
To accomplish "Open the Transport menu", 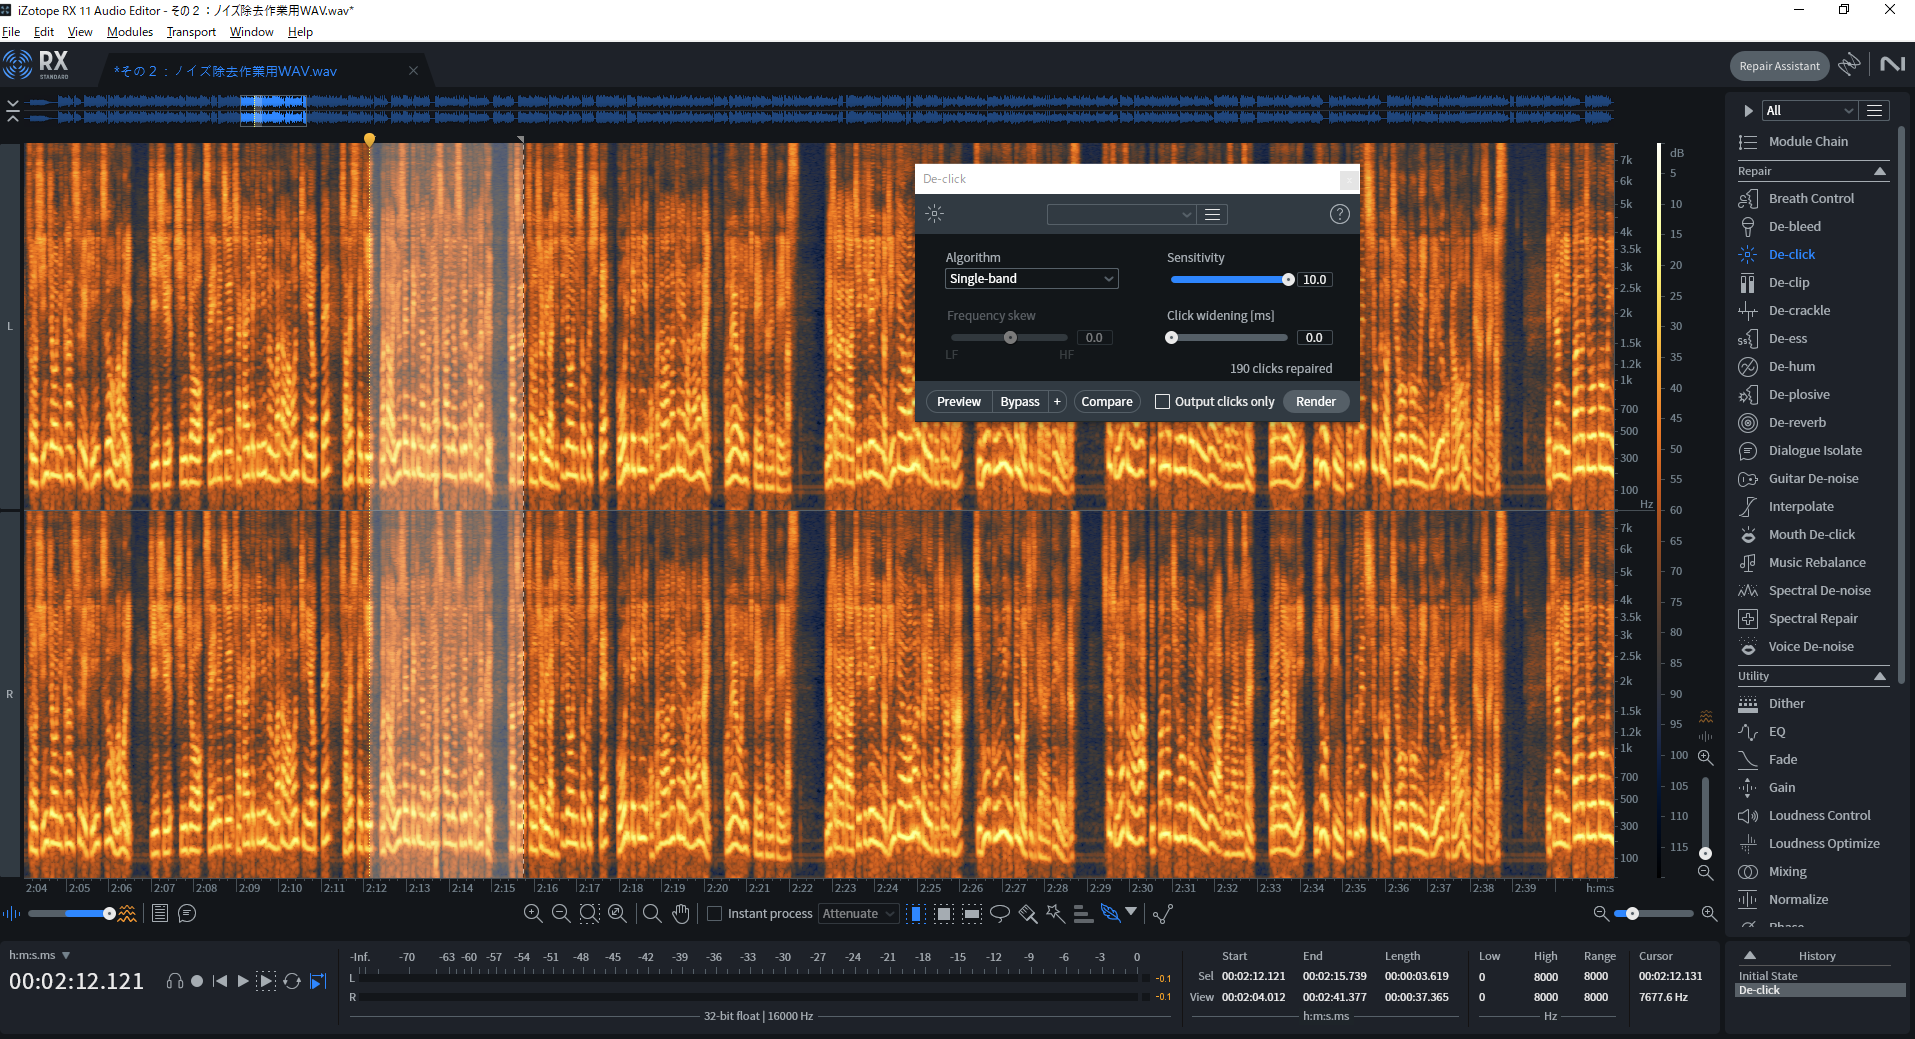I will pos(191,32).
